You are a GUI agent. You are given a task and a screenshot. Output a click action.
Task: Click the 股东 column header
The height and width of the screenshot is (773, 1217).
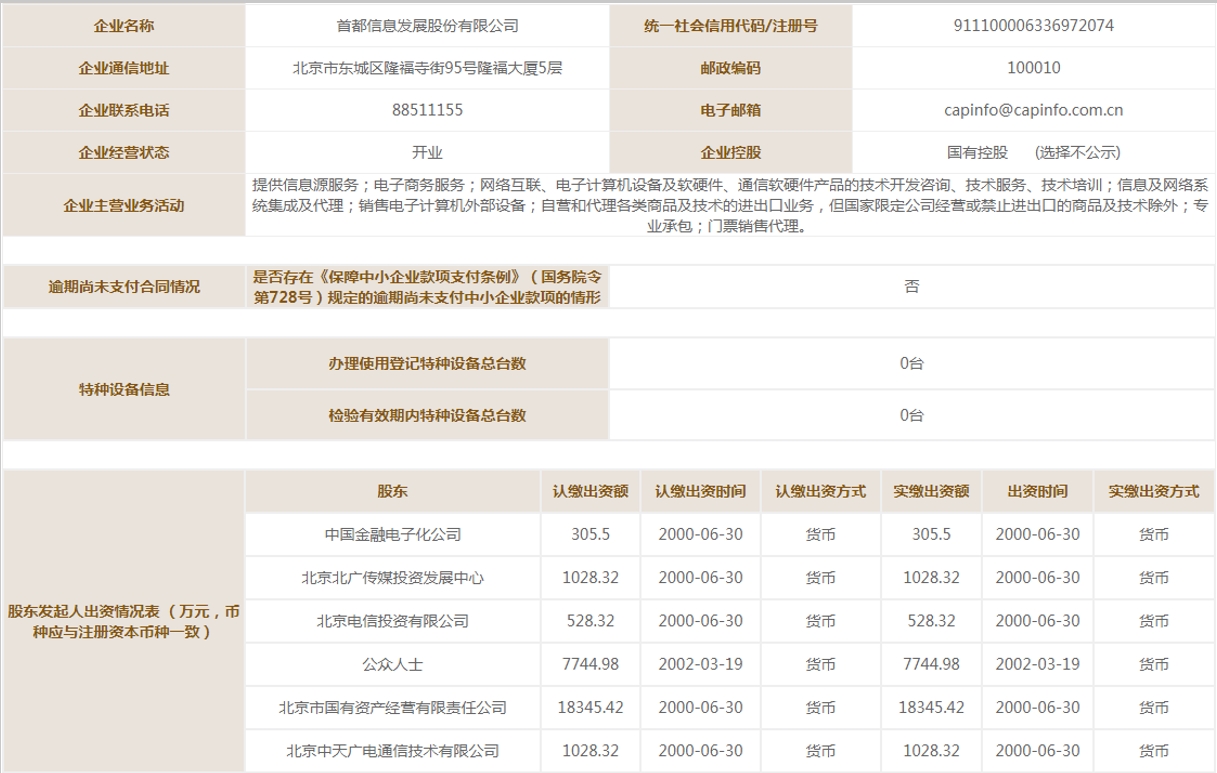click(x=392, y=492)
